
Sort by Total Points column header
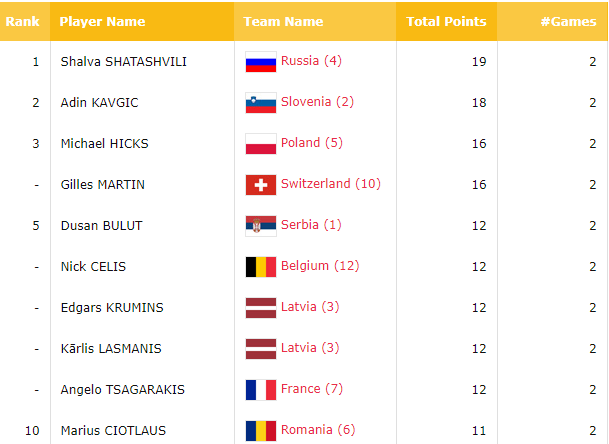(446, 21)
